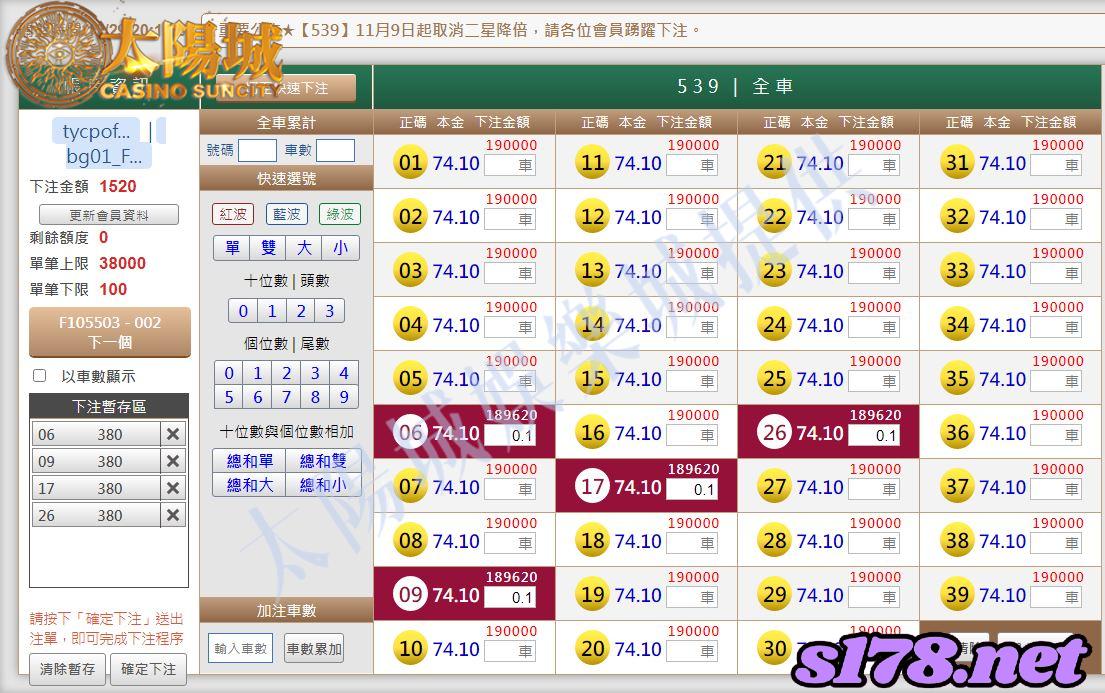Pick the 綠波 green wave group

click(340, 214)
